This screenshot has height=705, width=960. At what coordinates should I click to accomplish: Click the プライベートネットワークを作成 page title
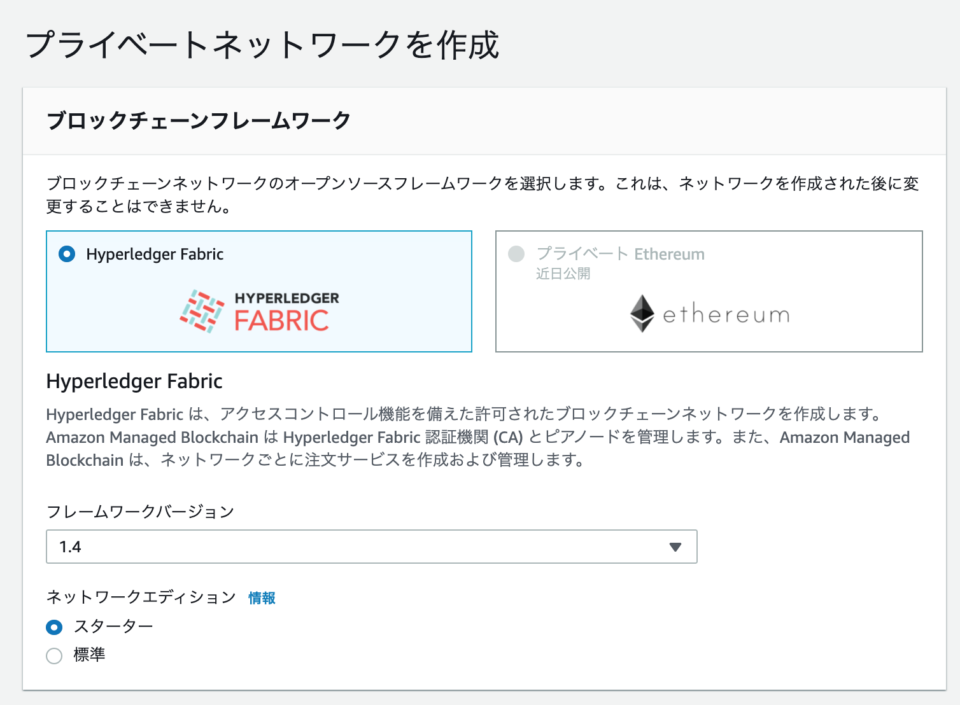262,45
